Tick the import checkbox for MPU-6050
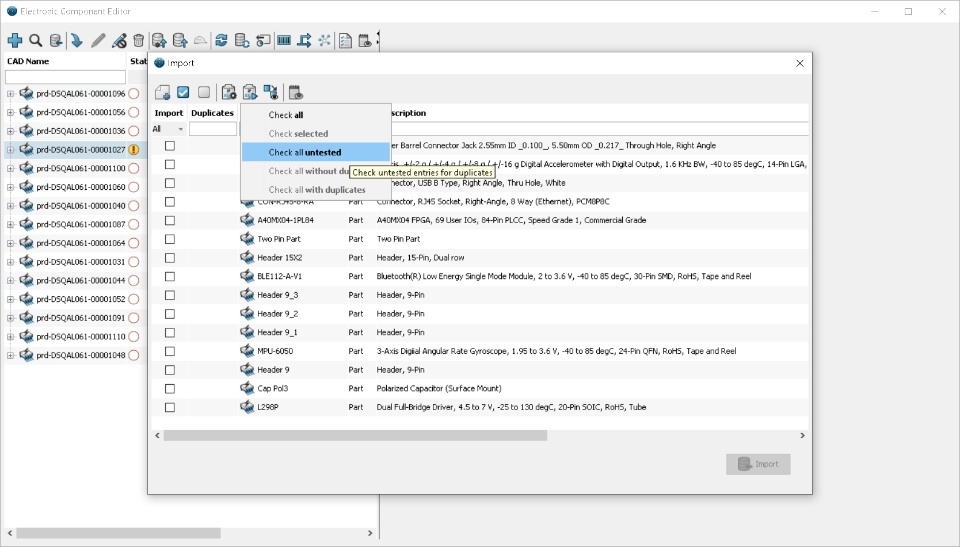This screenshot has height=547, width=960. [170, 351]
